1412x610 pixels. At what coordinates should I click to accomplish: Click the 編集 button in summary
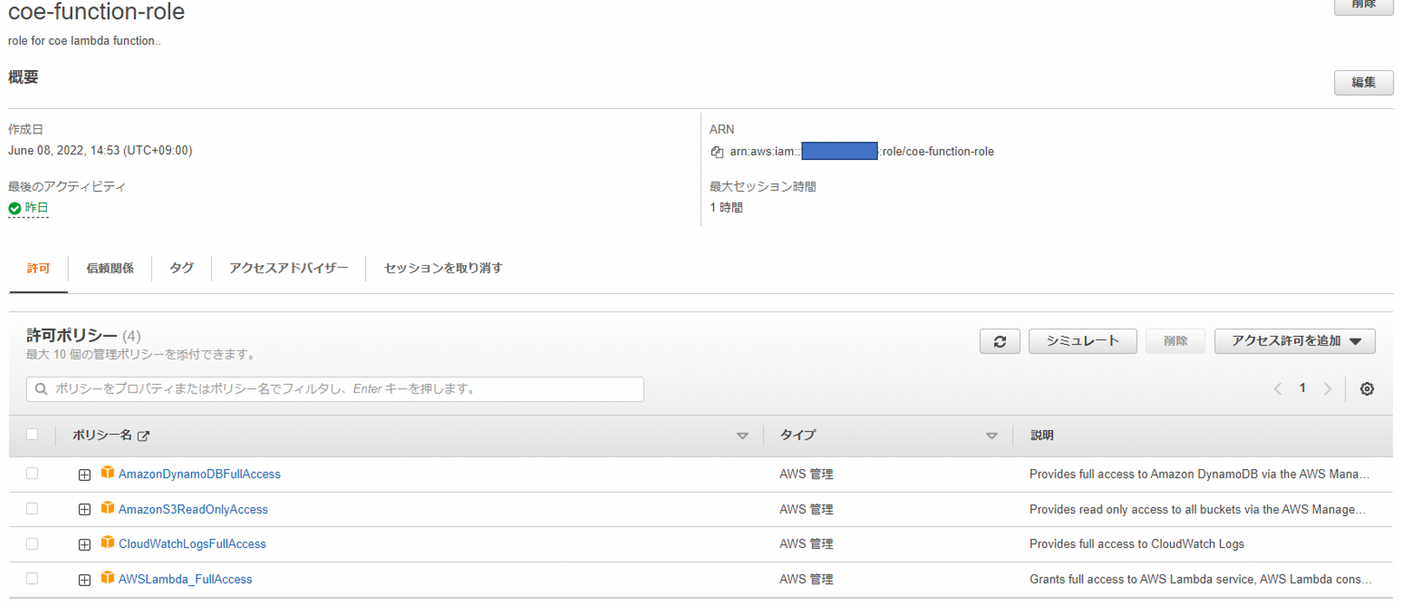point(1363,82)
